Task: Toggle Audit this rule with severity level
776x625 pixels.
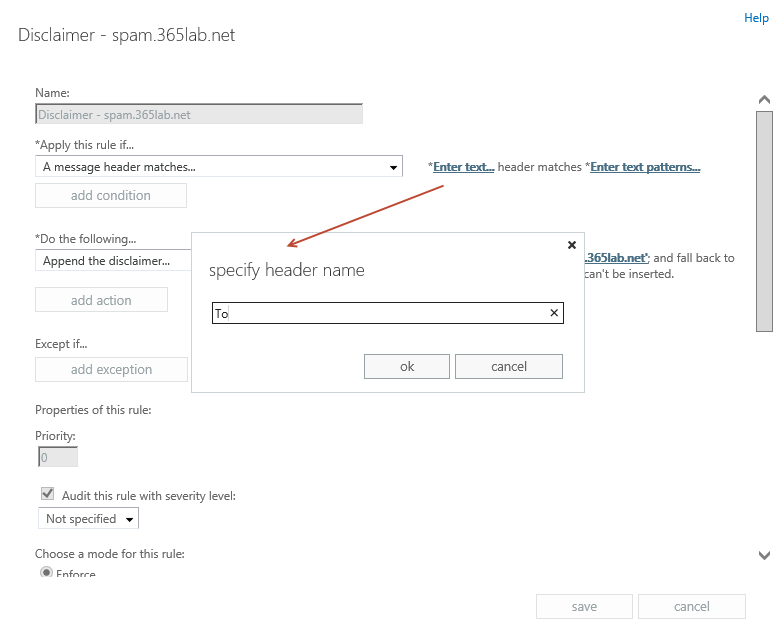Action: pos(47,494)
